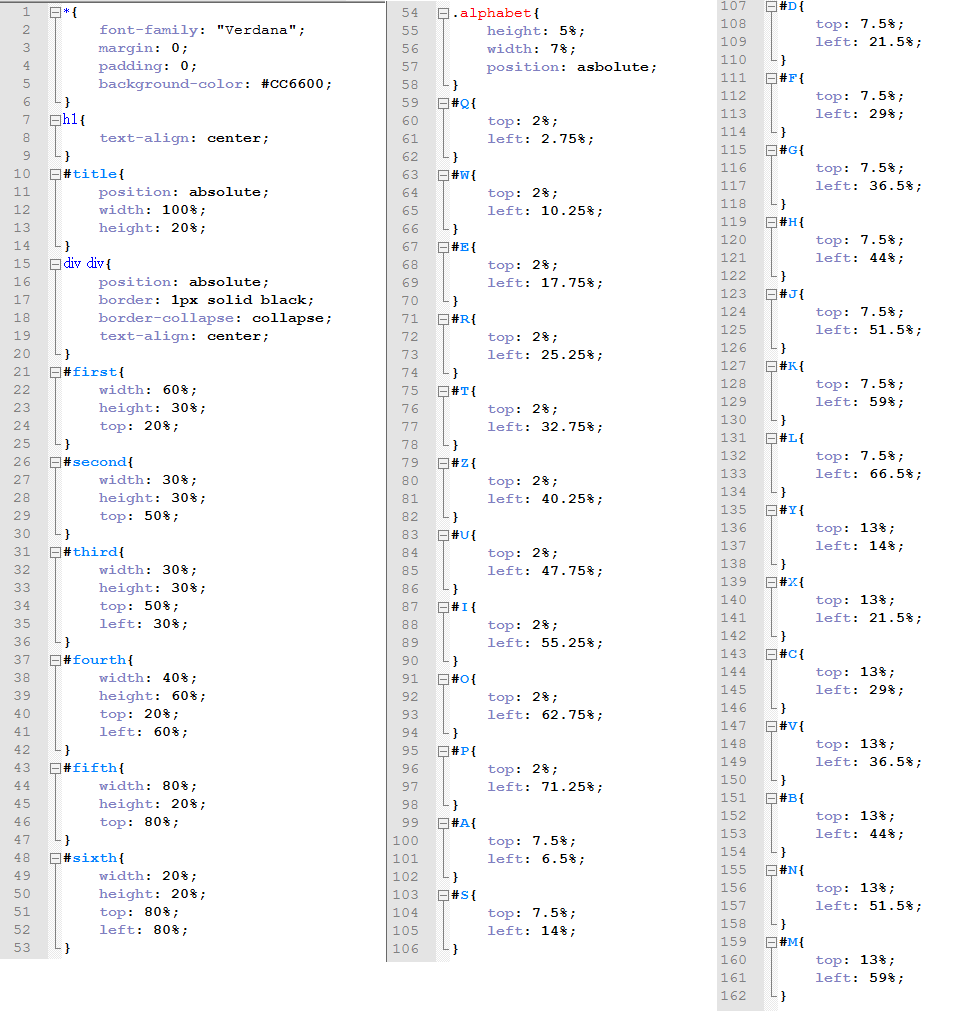Fold the #L rule block

(771, 438)
